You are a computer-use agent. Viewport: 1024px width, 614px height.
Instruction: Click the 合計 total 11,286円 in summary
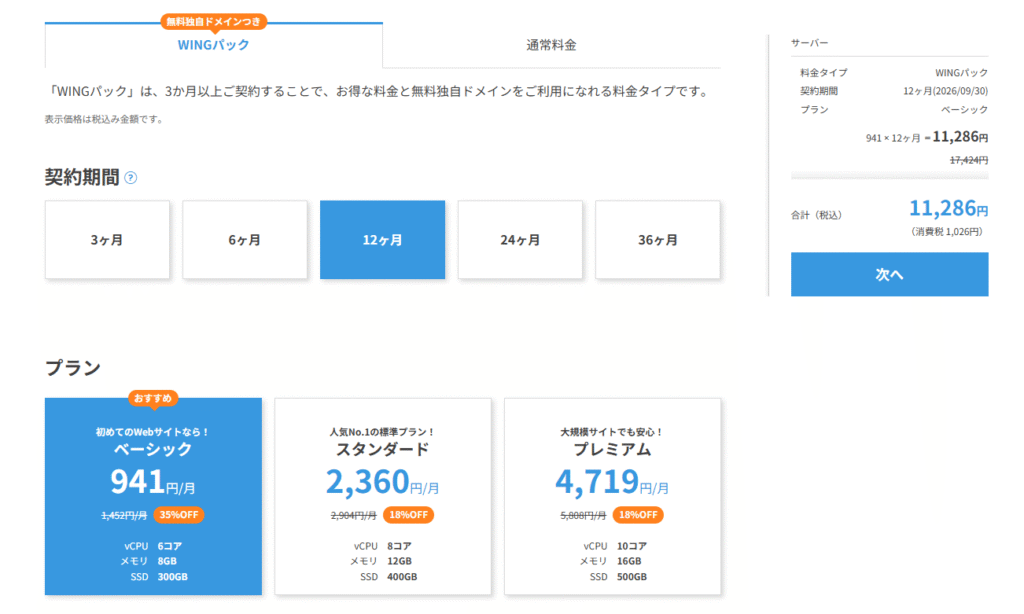click(948, 209)
